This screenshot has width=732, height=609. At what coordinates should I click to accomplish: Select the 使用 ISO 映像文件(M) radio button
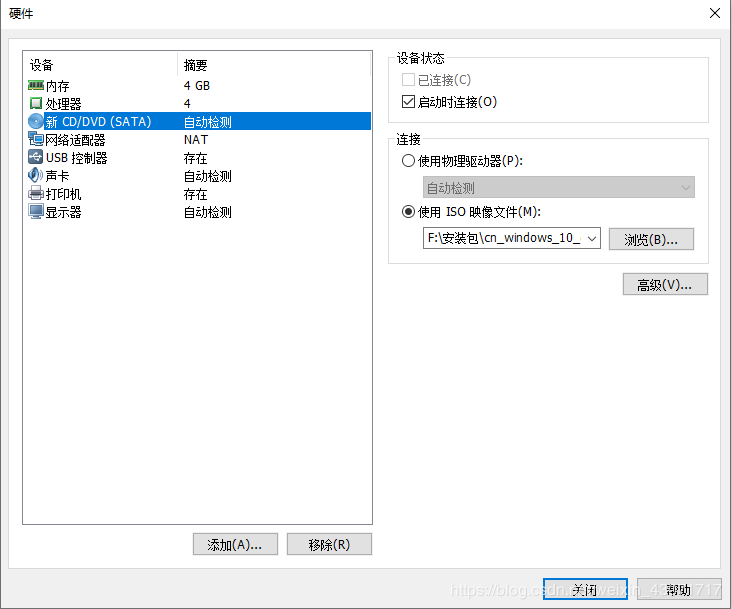point(408,211)
